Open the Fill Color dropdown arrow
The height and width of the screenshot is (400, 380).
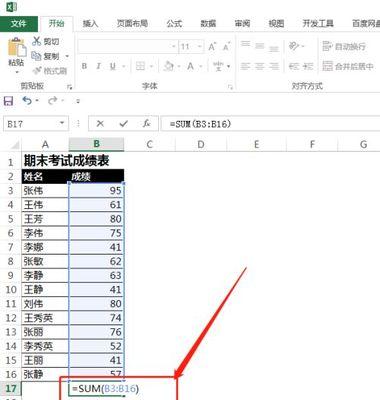pos(179,66)
